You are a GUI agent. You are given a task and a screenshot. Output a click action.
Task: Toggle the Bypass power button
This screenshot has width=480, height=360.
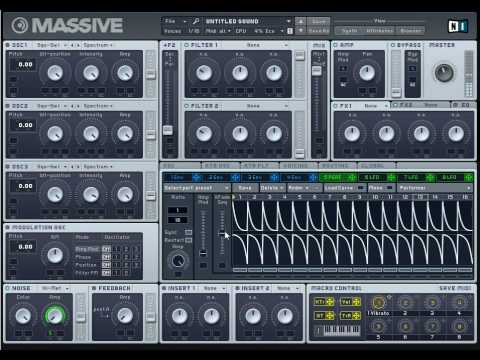tap(393, 45)
